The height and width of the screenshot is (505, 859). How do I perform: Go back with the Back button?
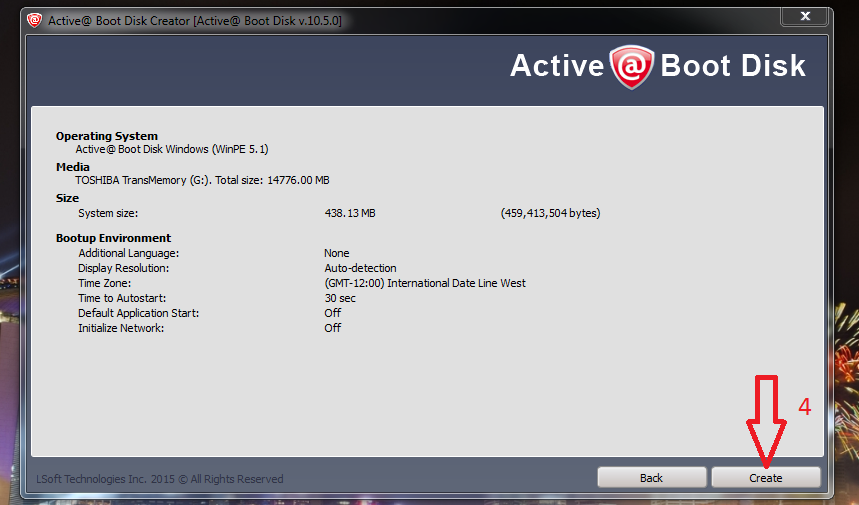651,478
